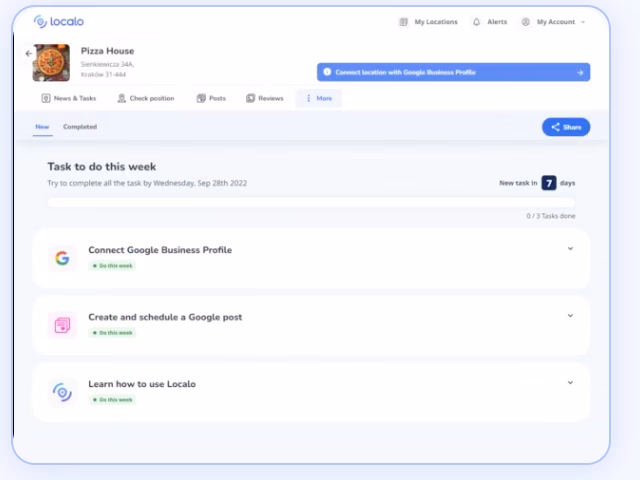640x480 pixels.
Task: Open the Pizza House thumbnail image
Action: (x=51, y=62)
